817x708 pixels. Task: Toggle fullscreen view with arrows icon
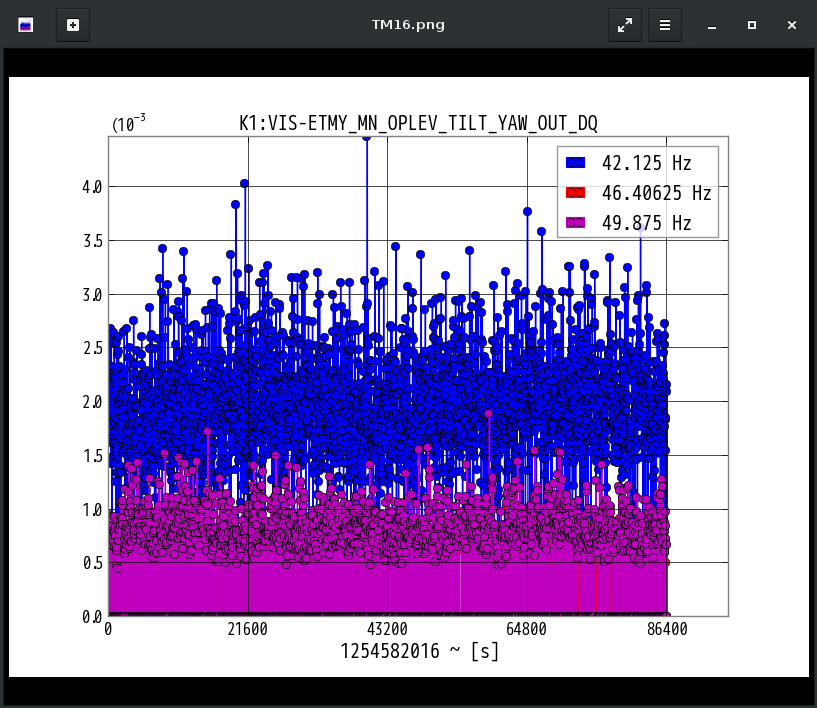(625, 25)
